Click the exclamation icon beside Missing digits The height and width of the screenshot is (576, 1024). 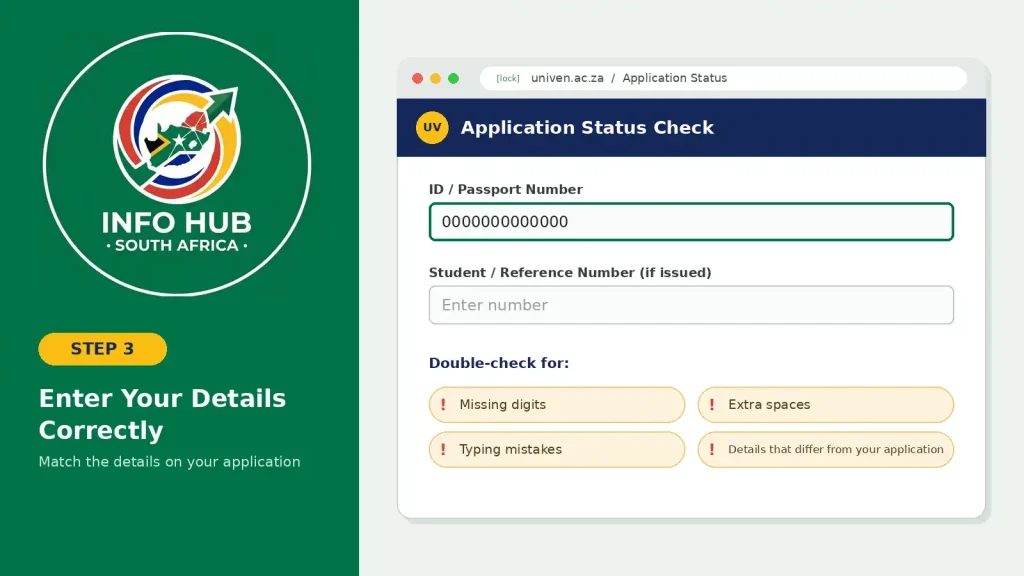(443, 405)
